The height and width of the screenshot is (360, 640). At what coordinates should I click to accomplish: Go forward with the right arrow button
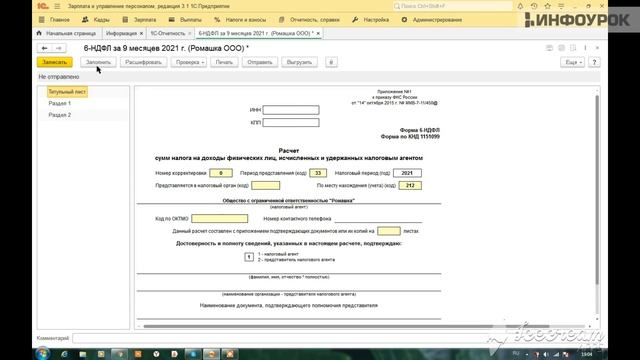(x=58, y=48)
